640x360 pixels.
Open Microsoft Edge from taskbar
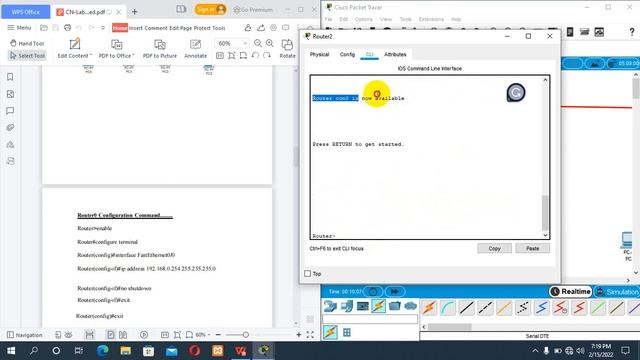(102, 351)
